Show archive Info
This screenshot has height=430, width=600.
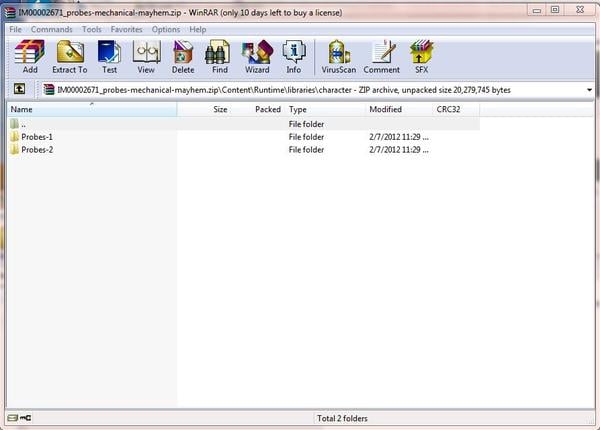coord(293,57)
